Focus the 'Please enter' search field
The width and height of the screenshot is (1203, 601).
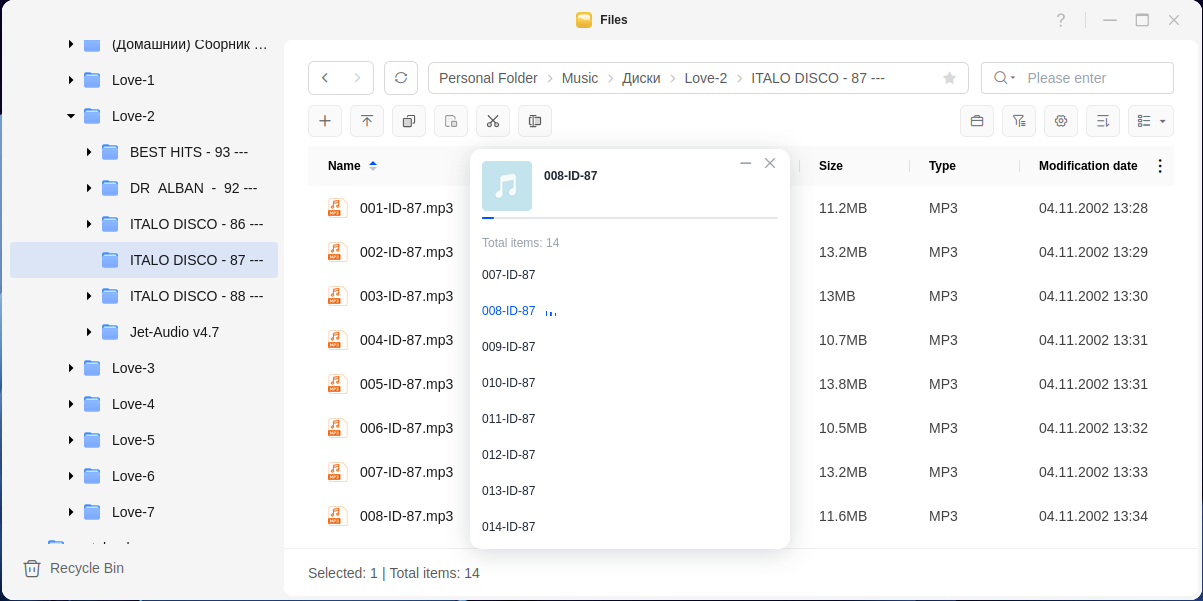(1095, 78)
